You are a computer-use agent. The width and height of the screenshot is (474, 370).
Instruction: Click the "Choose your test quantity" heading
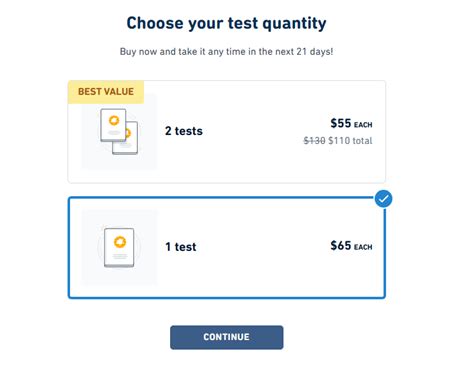(227, 24)
